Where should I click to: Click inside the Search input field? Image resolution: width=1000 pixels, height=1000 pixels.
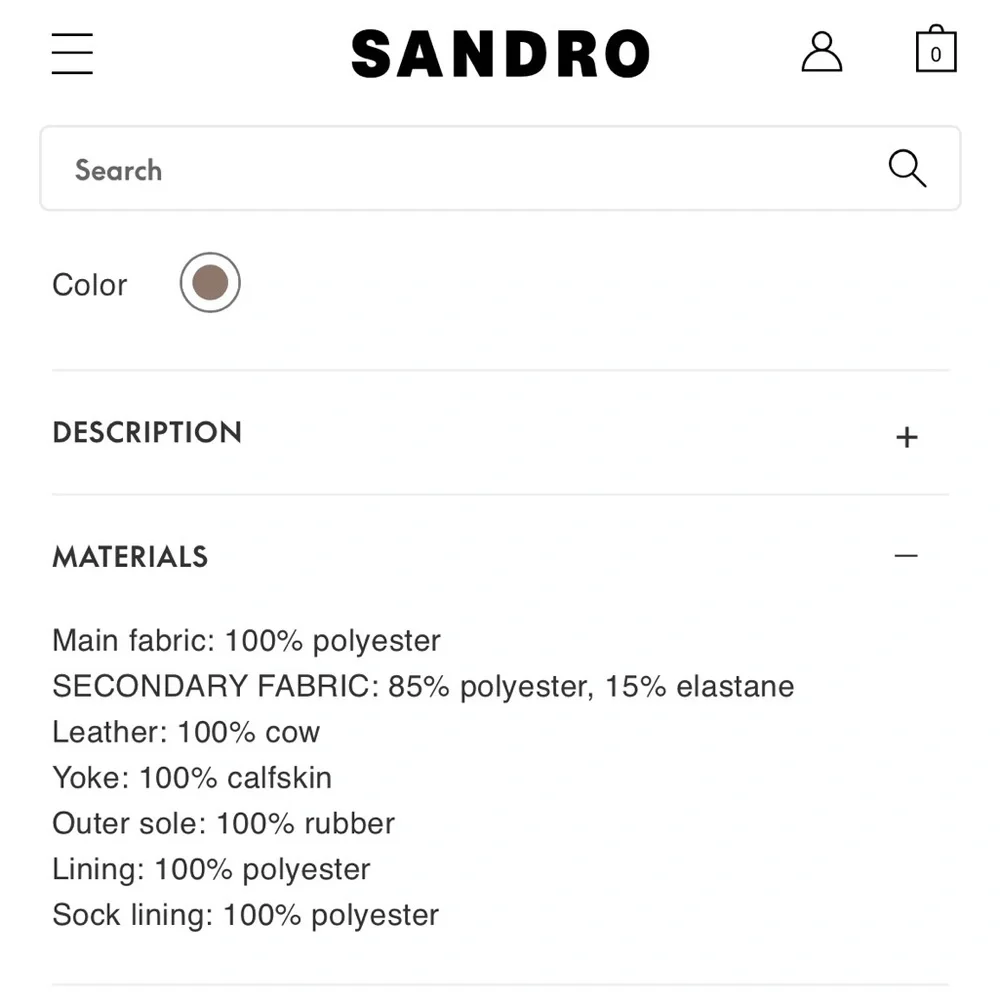tap(400, 170)
